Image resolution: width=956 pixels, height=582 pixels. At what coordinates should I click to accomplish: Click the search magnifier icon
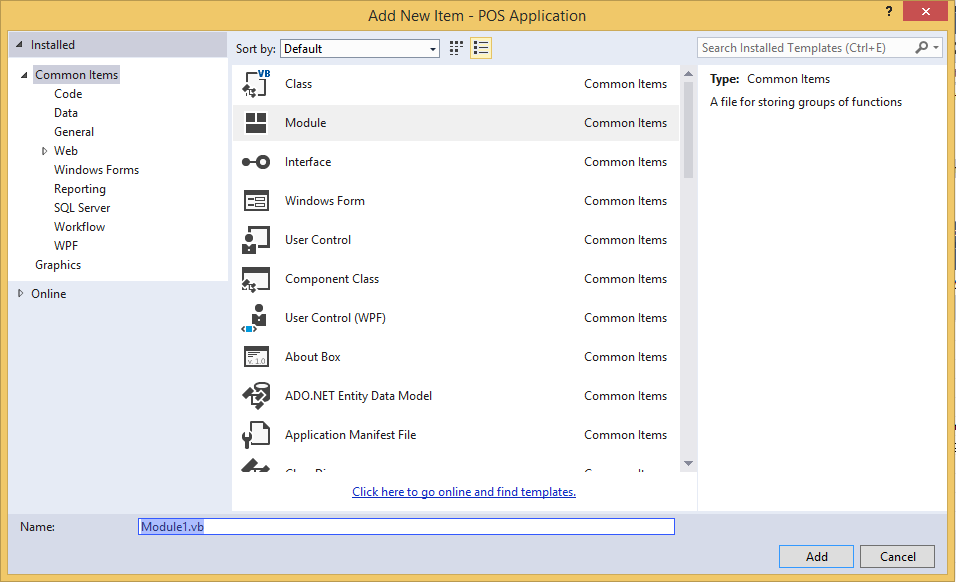[x=921, y=48]
